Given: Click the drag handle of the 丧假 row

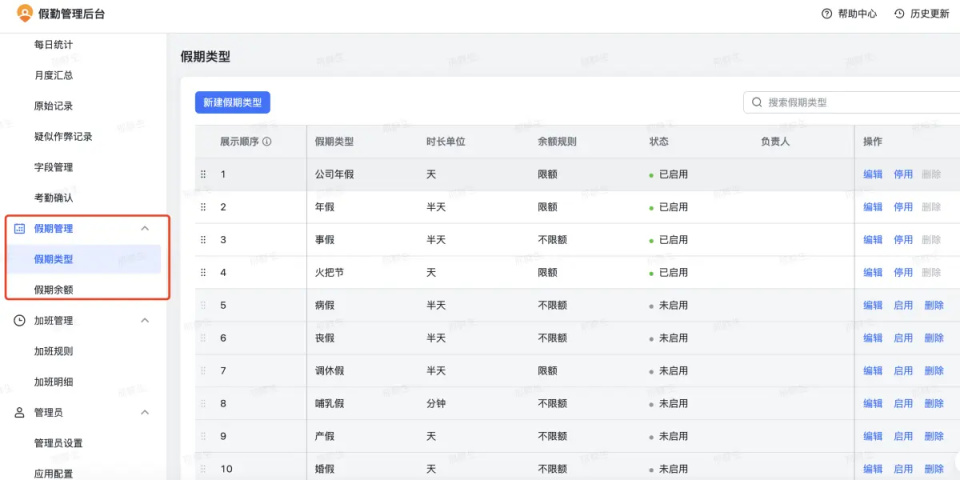Looking at the screenshot, I should tap(203, 338).
